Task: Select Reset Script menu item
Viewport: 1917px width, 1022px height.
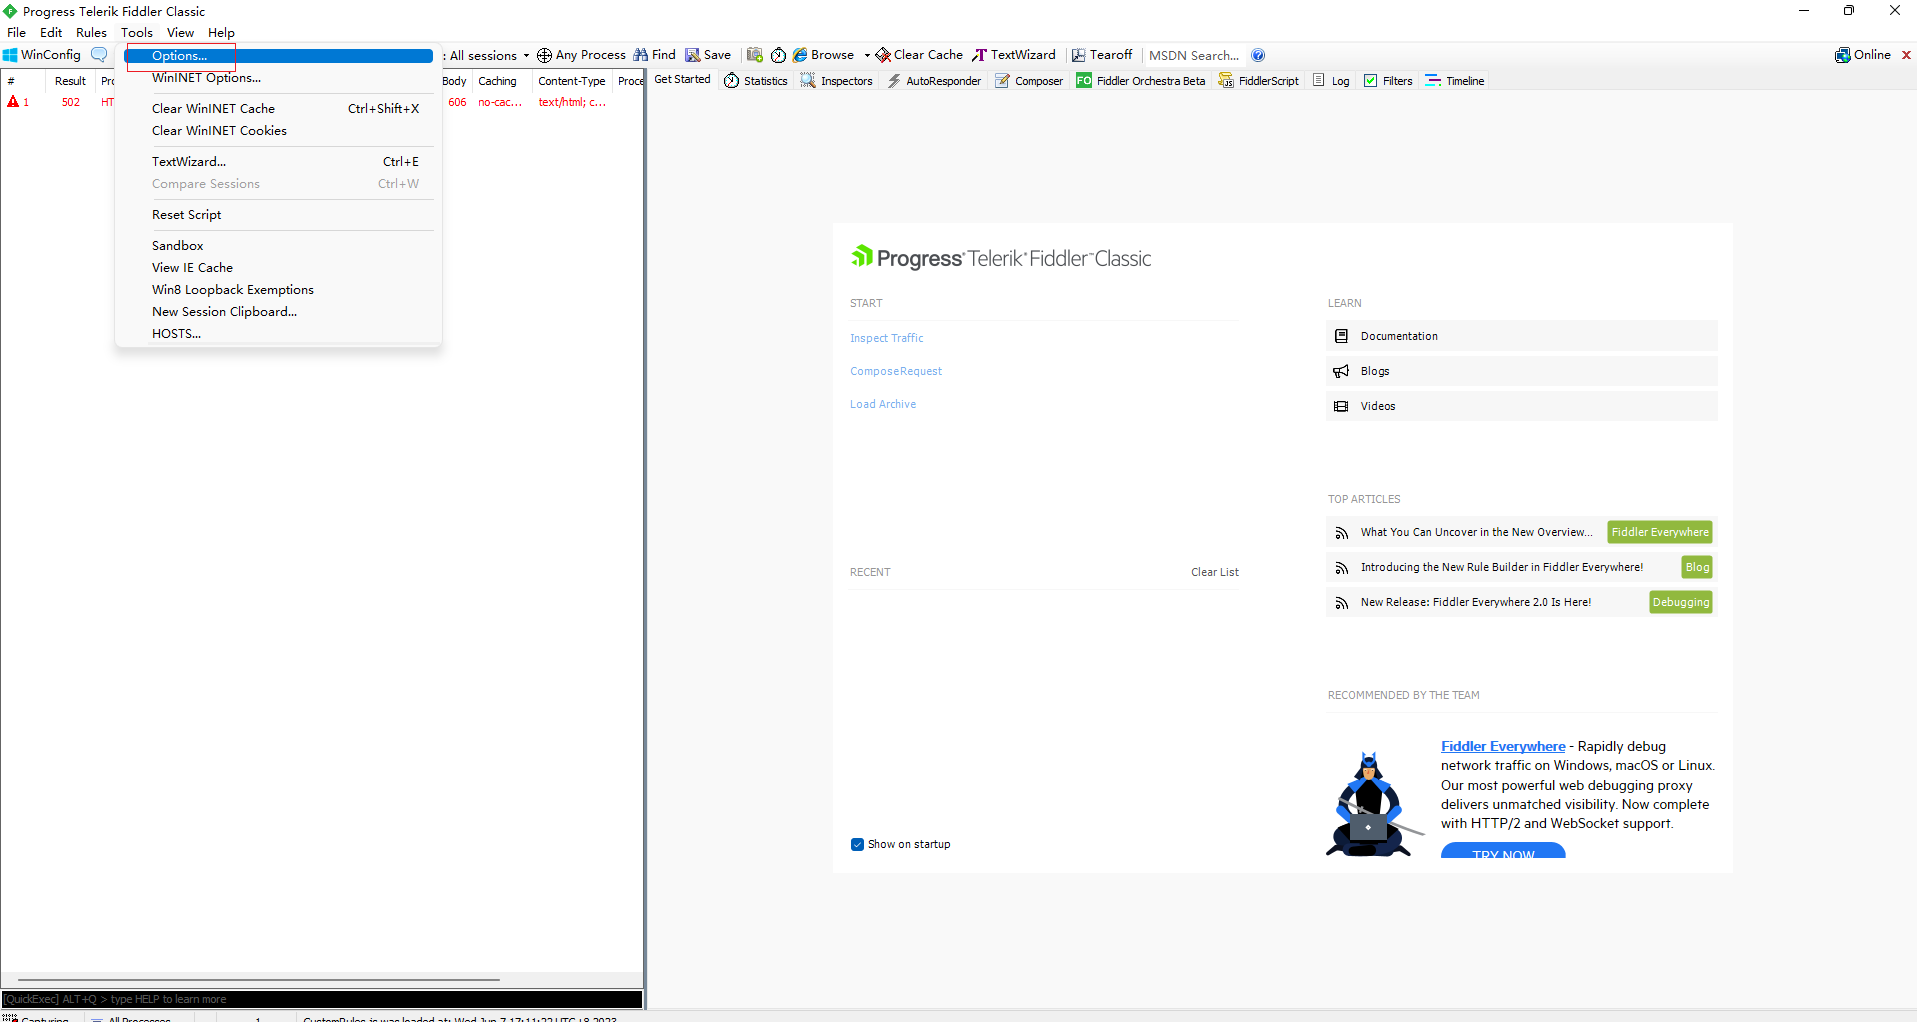Action: coord(278,214)
